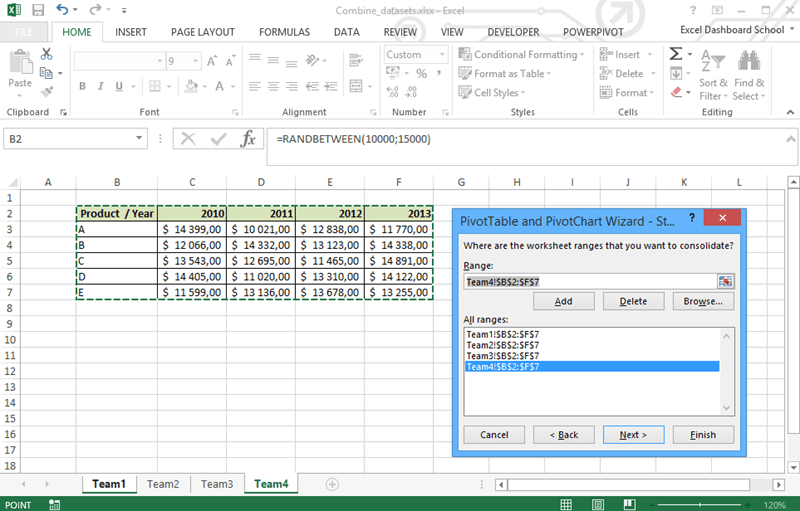Align text to the right
This screenshot has width=800, height=511.
click(x=291, y=86)
